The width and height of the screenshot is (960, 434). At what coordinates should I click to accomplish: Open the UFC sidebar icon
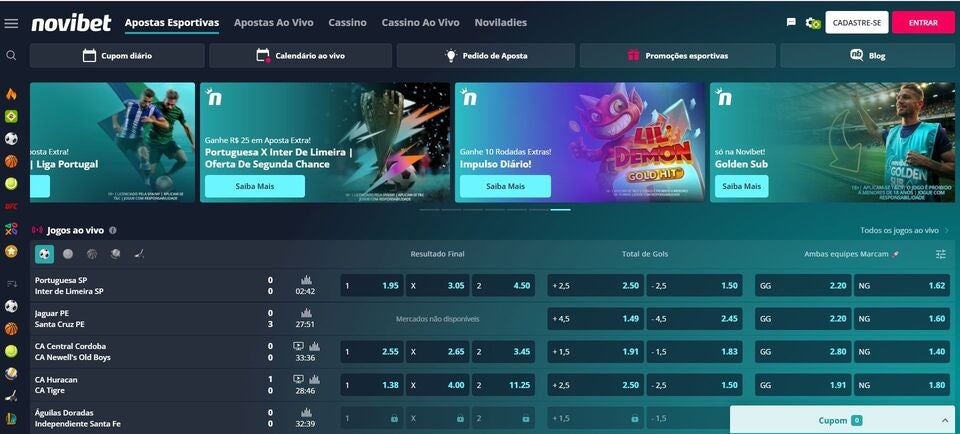pyautogui.click(x=11, y=206)
